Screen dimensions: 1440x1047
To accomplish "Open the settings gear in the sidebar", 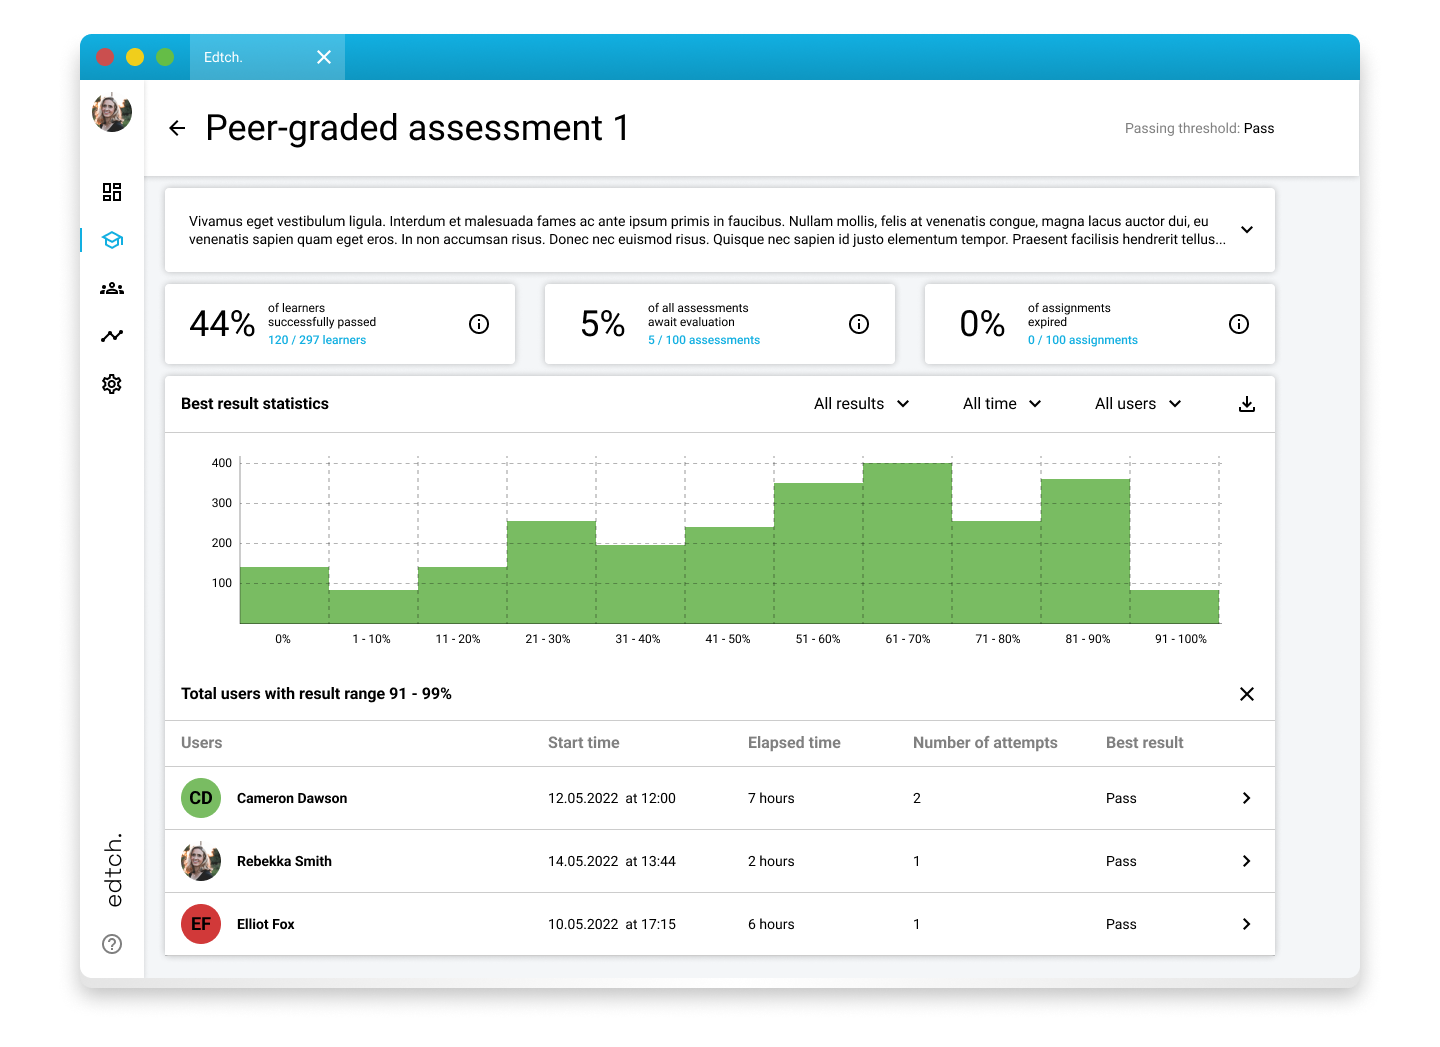I will [x=112, y=384].
